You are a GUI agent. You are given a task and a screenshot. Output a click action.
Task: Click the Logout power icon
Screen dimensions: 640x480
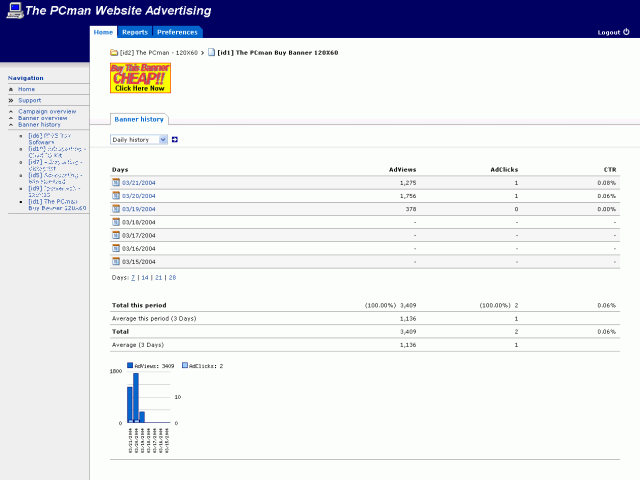pos(626,32)
